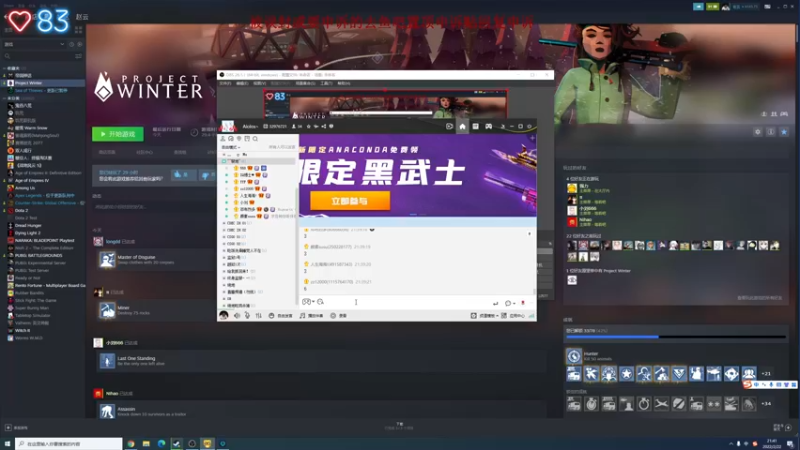Toggle YY microphone icon in bottom bar

(247, 316)
